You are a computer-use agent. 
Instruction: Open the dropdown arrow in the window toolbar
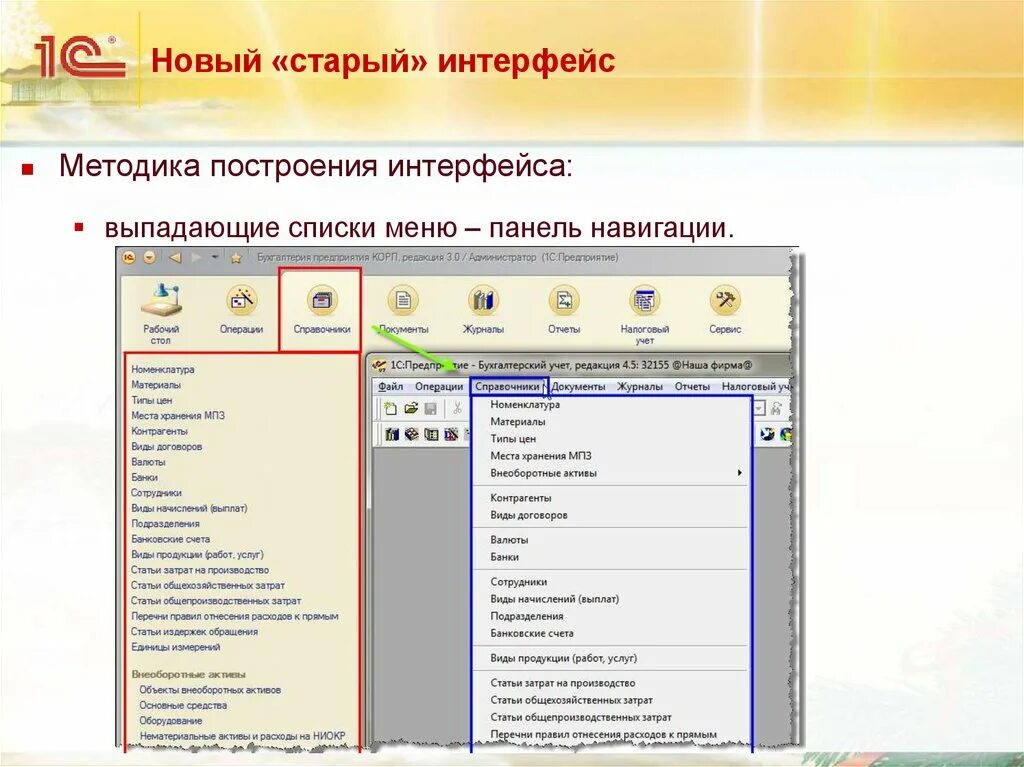758,409
